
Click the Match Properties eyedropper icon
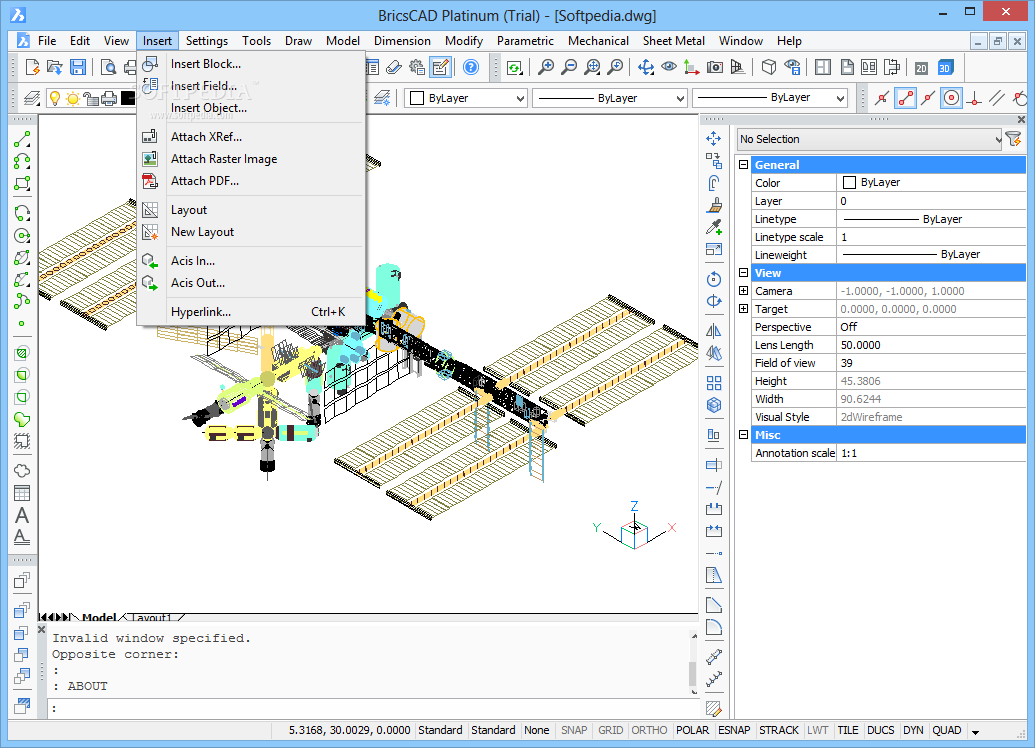(x=714, y=227)
